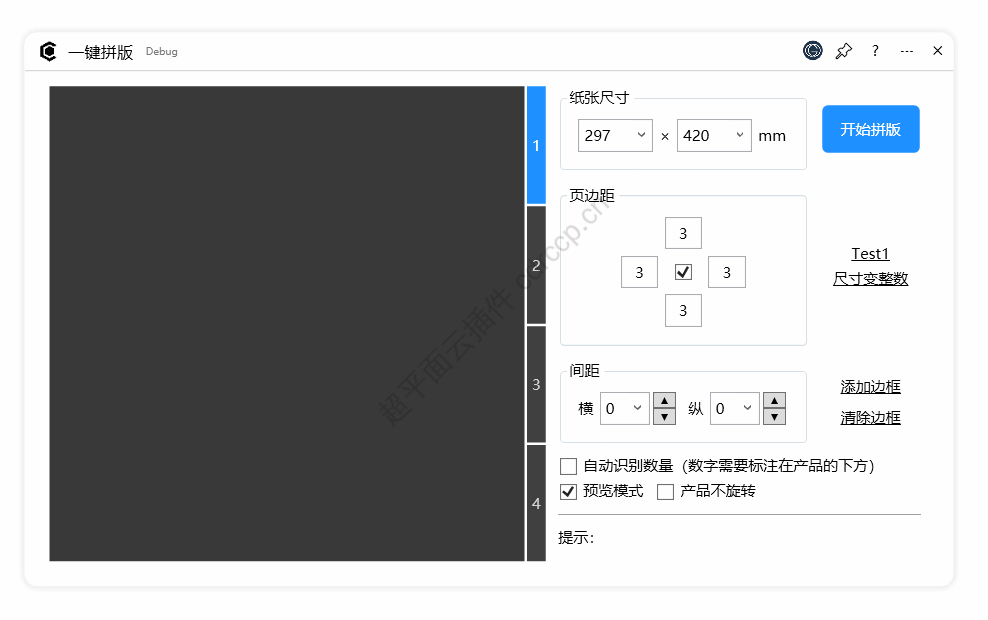Click the dark preview canvas area
Image resolution: width=988 pixels, height=620 pixels.
[287, 323]
